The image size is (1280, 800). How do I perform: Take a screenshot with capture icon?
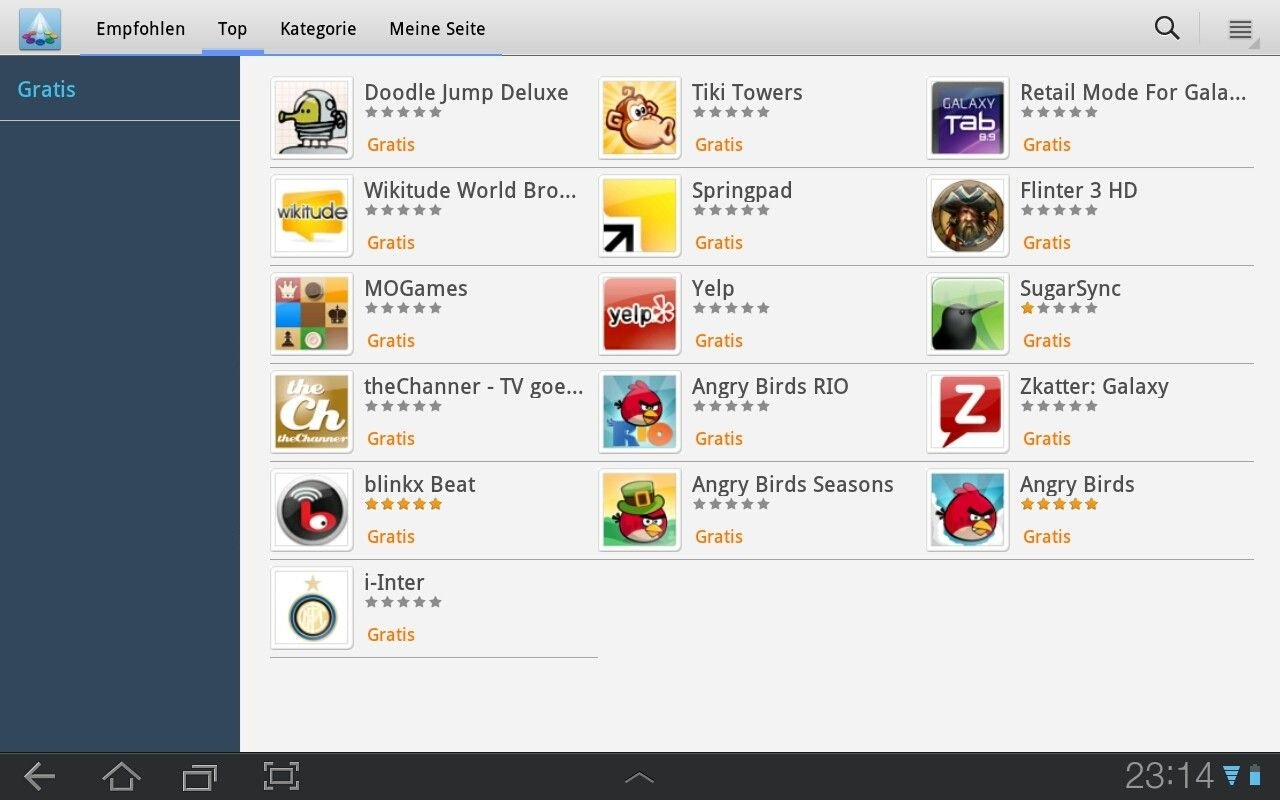pos(282,776)
